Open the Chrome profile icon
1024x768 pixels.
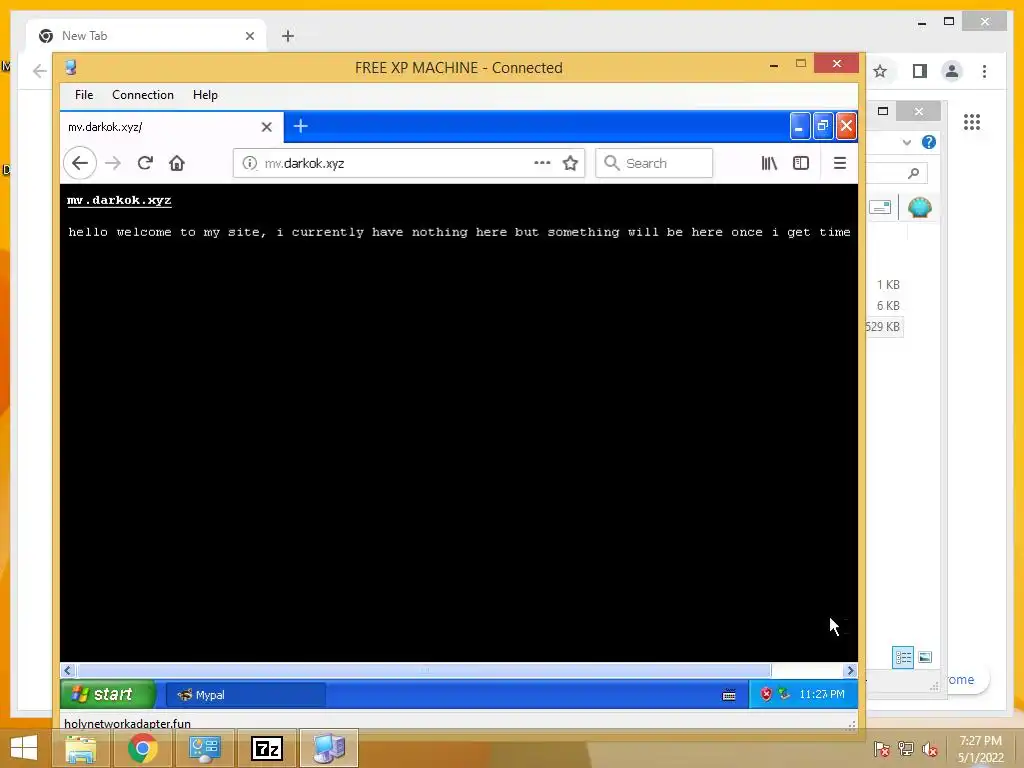coord(952,71)
